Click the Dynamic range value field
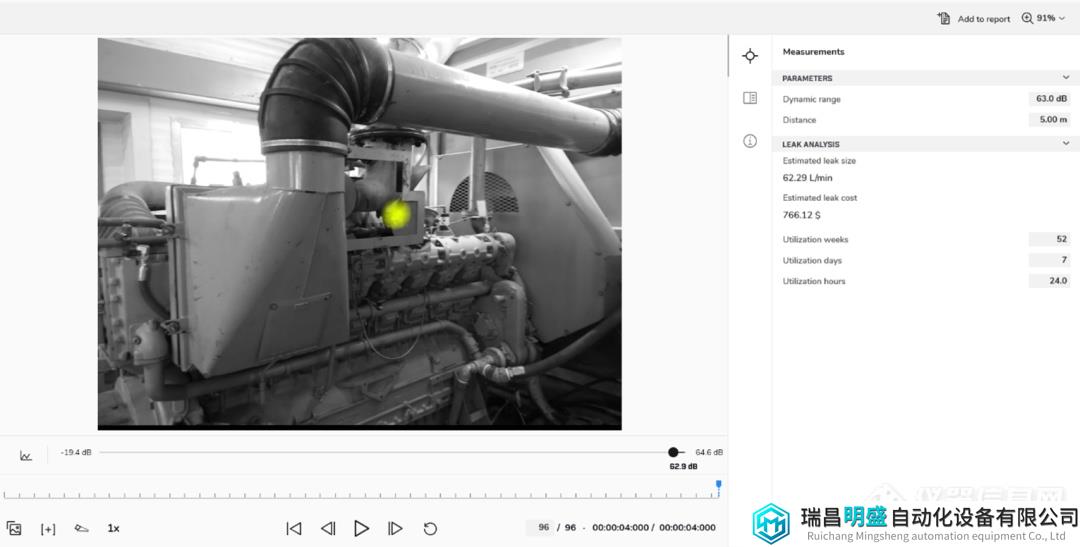Image resolution: width=1080 pixels, height=547 pixels. point(1050,99)
